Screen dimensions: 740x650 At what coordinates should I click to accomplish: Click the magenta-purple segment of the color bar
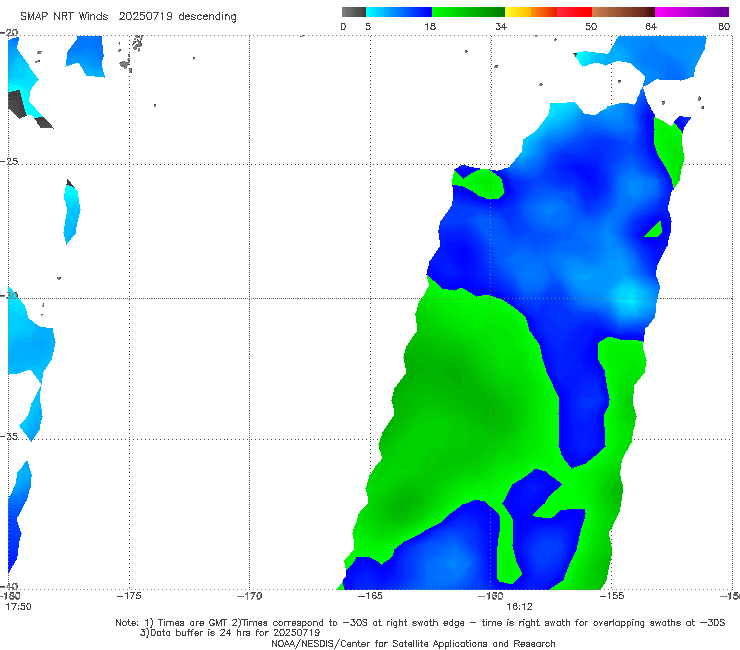pos(692,12)
